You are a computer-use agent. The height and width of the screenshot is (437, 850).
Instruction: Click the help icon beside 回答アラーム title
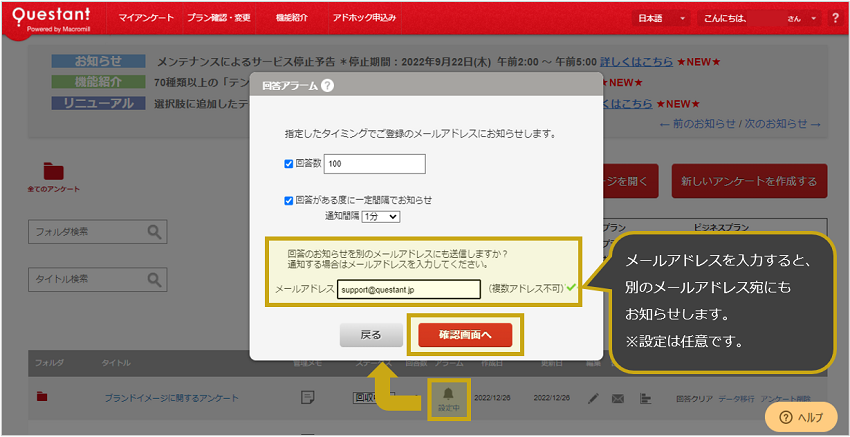pyautogui.click(x=327, y=85)
